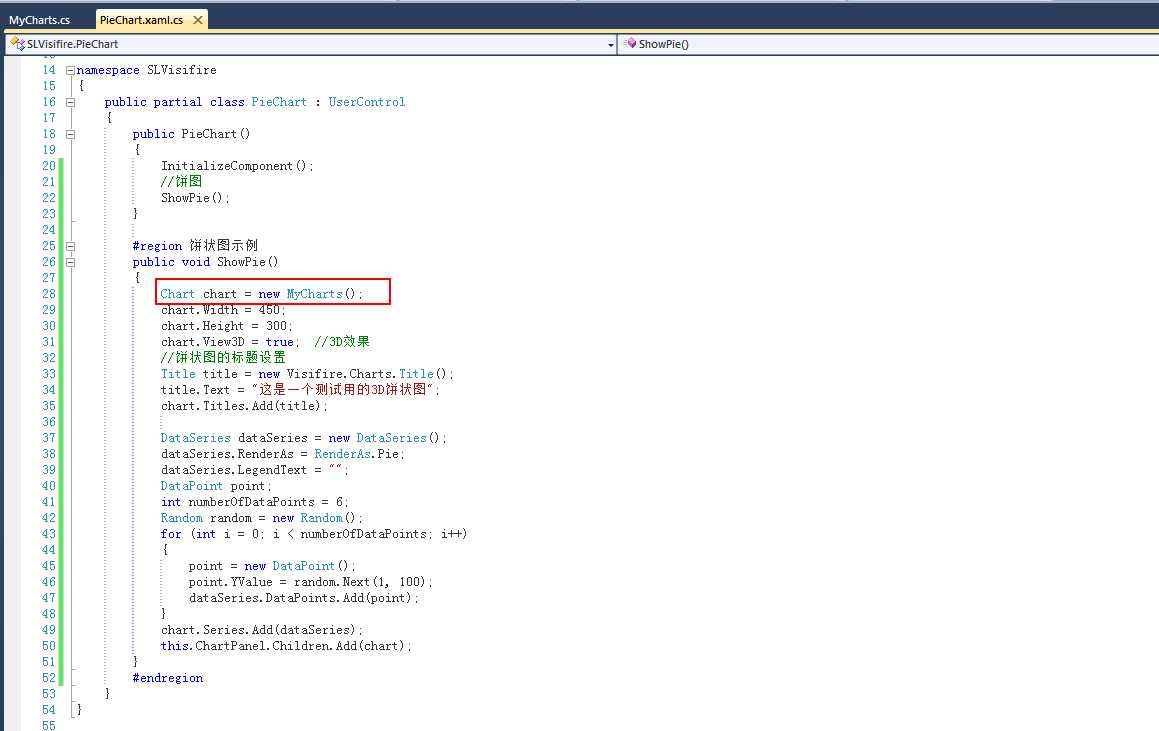Click the chart.View3D = true statement
The width and height of the screenshot is (1159, 731).
[230, 342]
